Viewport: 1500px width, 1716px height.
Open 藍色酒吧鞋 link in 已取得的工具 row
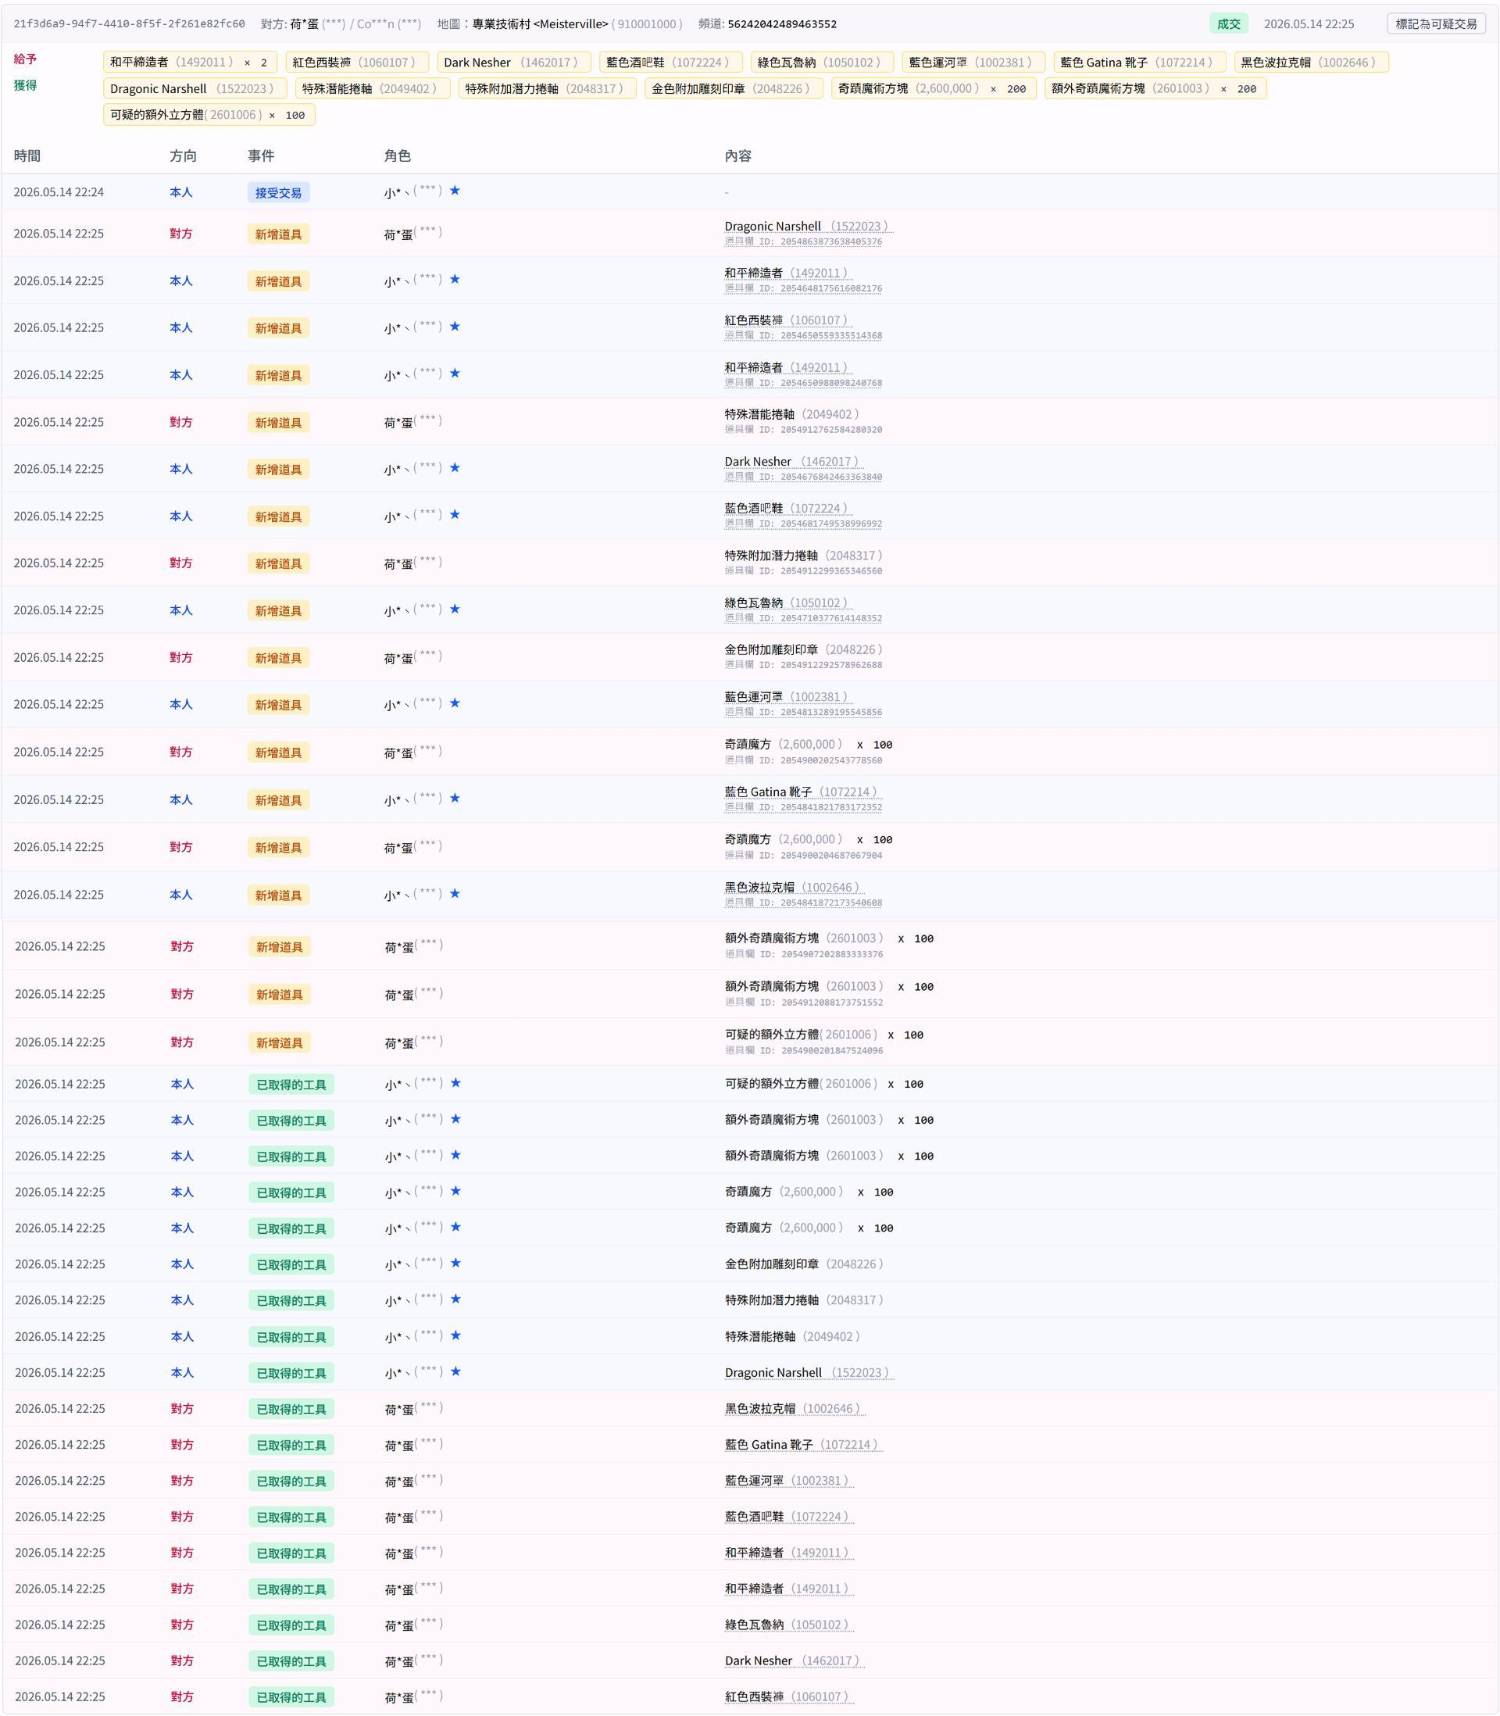pyautogui.click(x=787, y=1517)
